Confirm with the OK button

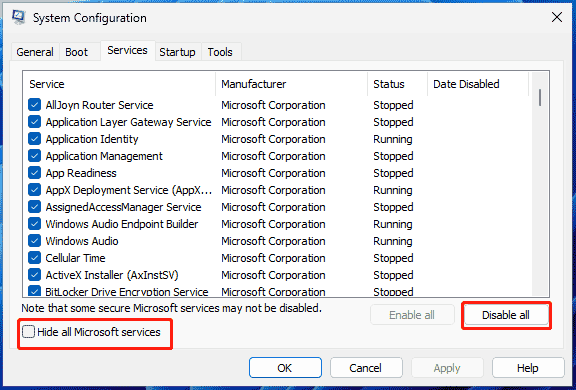pos(285,368)
